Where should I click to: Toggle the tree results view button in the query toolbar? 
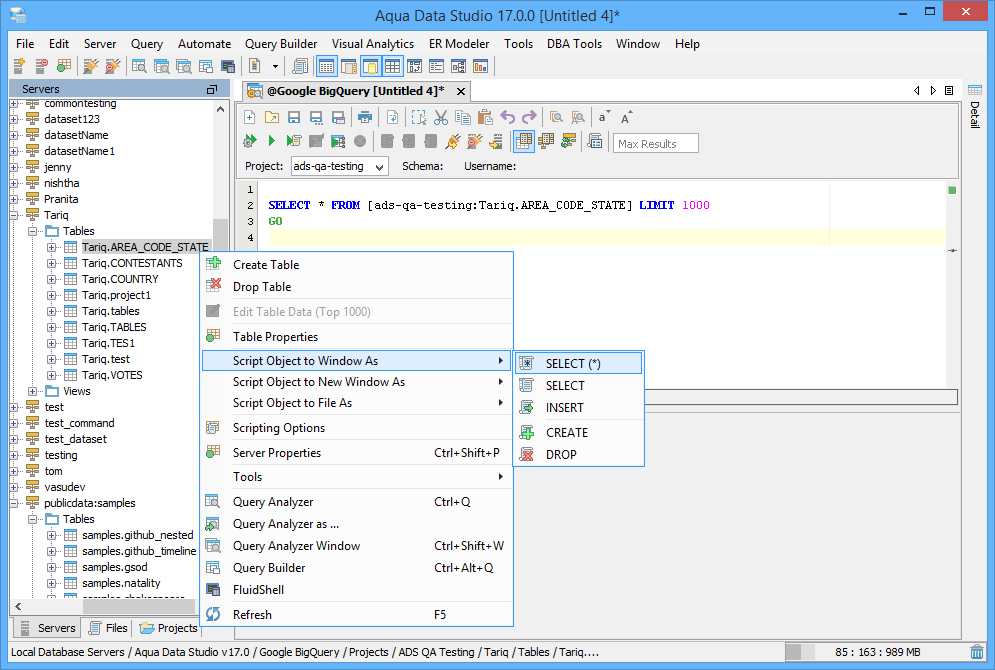pyautogui.click(x=546, y=141)
